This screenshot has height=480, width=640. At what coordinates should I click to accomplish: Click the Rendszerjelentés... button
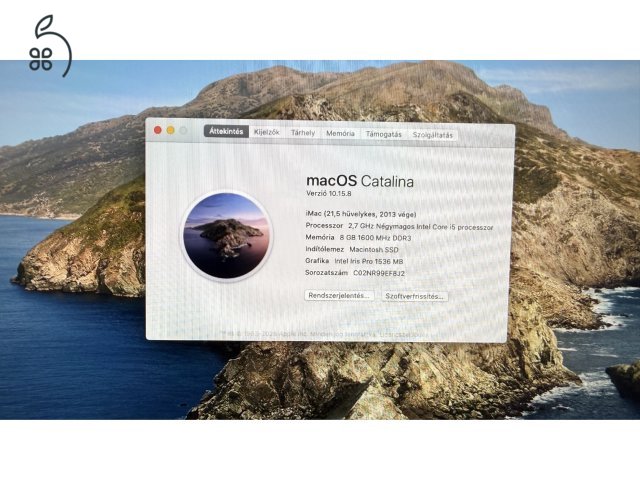pos(339,295)
